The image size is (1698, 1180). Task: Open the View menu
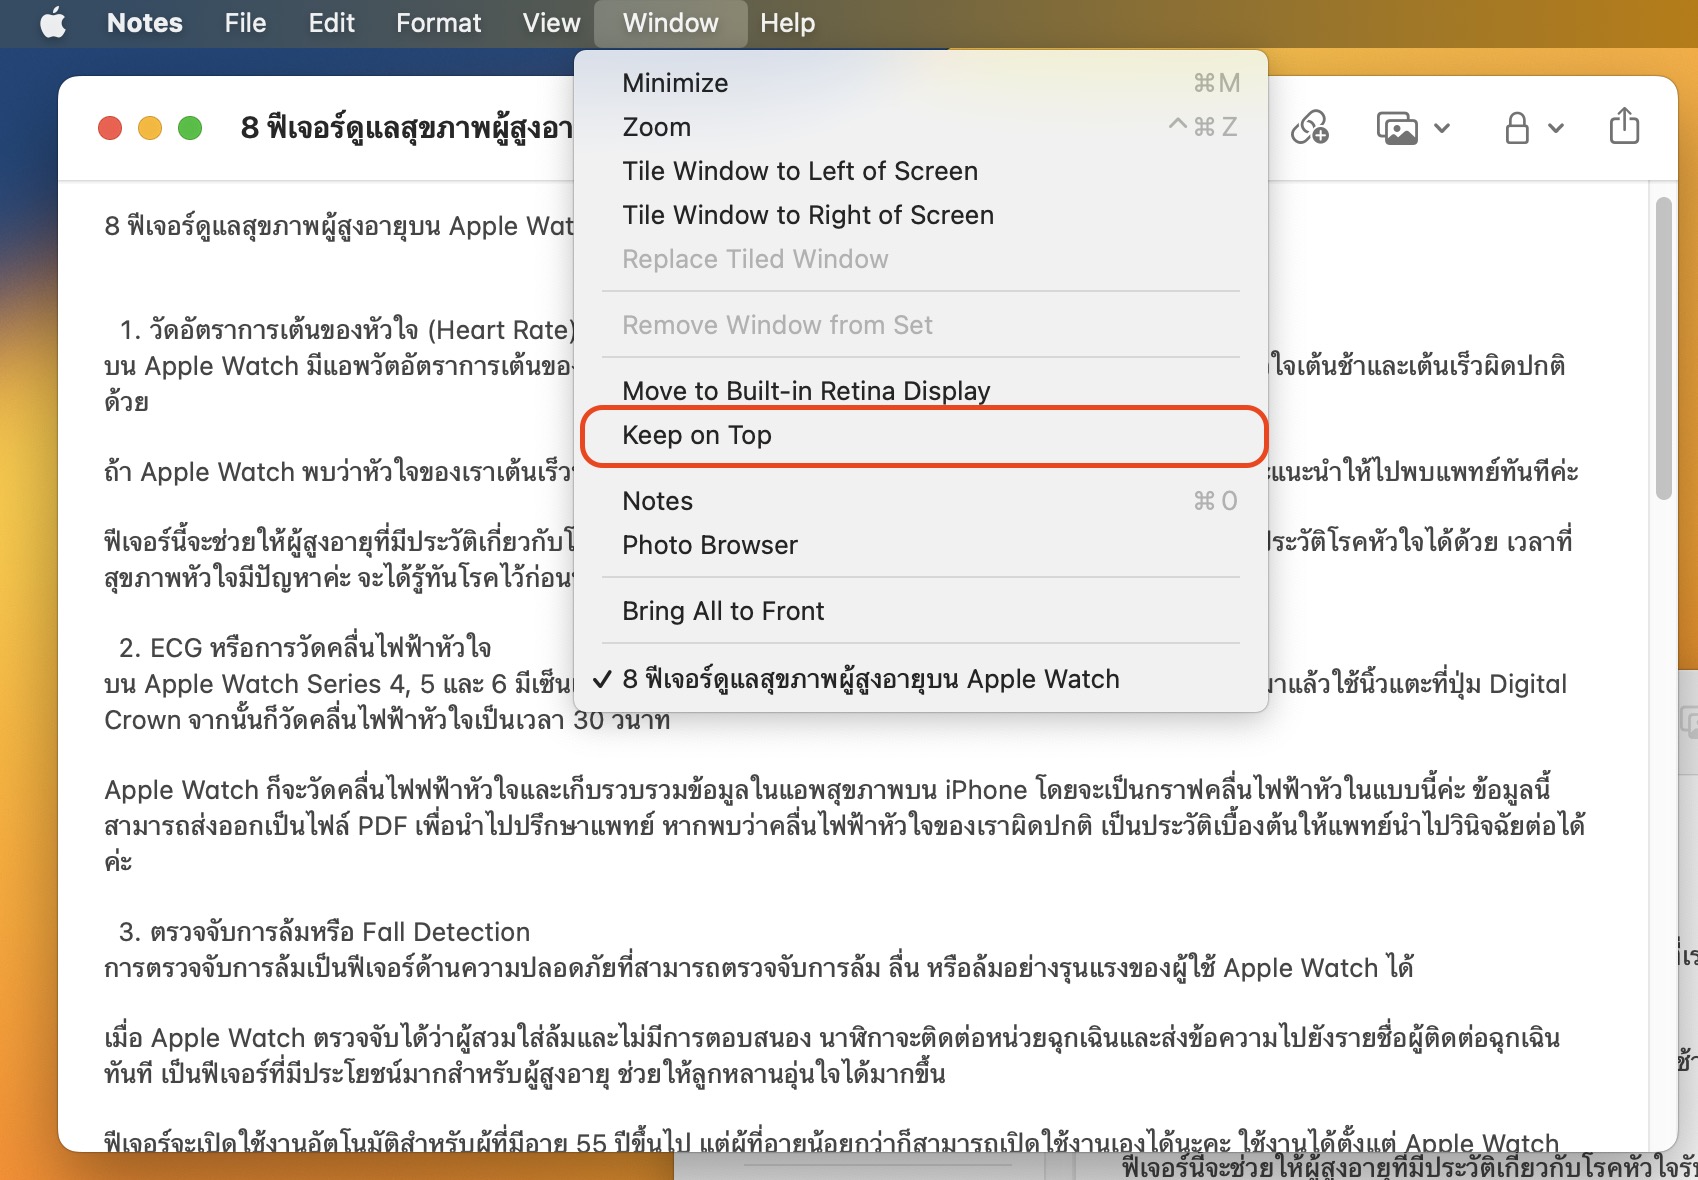coord(551,23)
